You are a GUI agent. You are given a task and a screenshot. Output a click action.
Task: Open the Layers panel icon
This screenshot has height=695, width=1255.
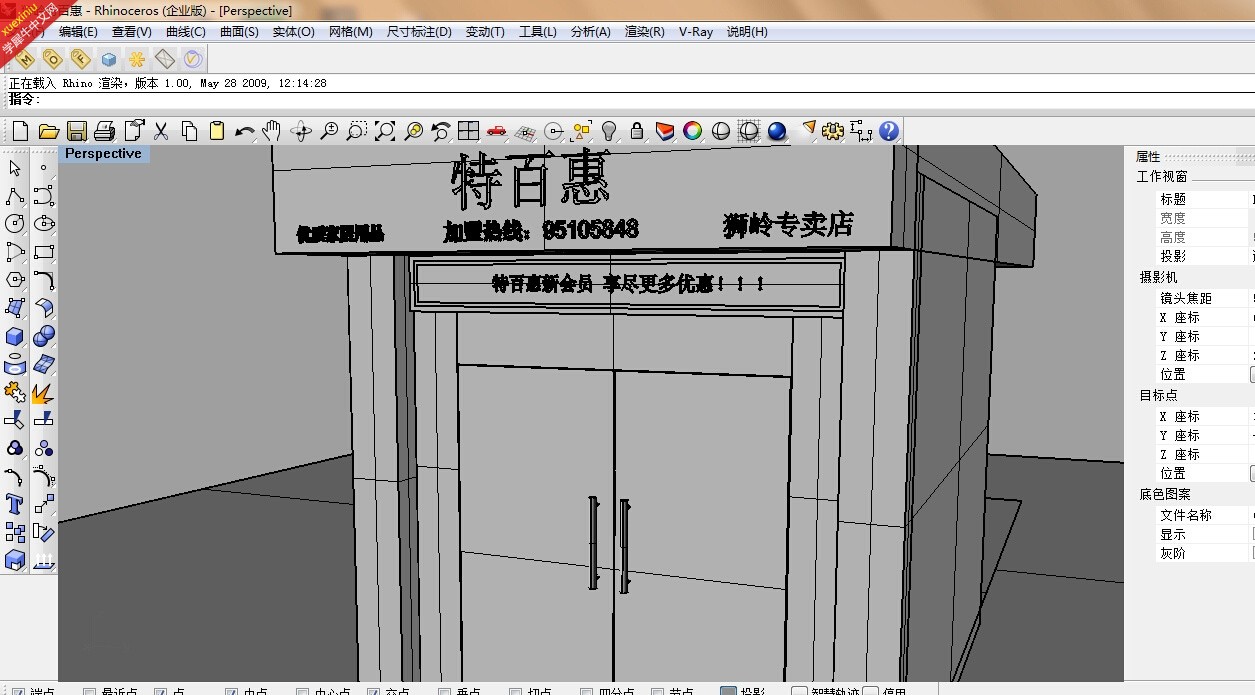(x=665, y=131)
